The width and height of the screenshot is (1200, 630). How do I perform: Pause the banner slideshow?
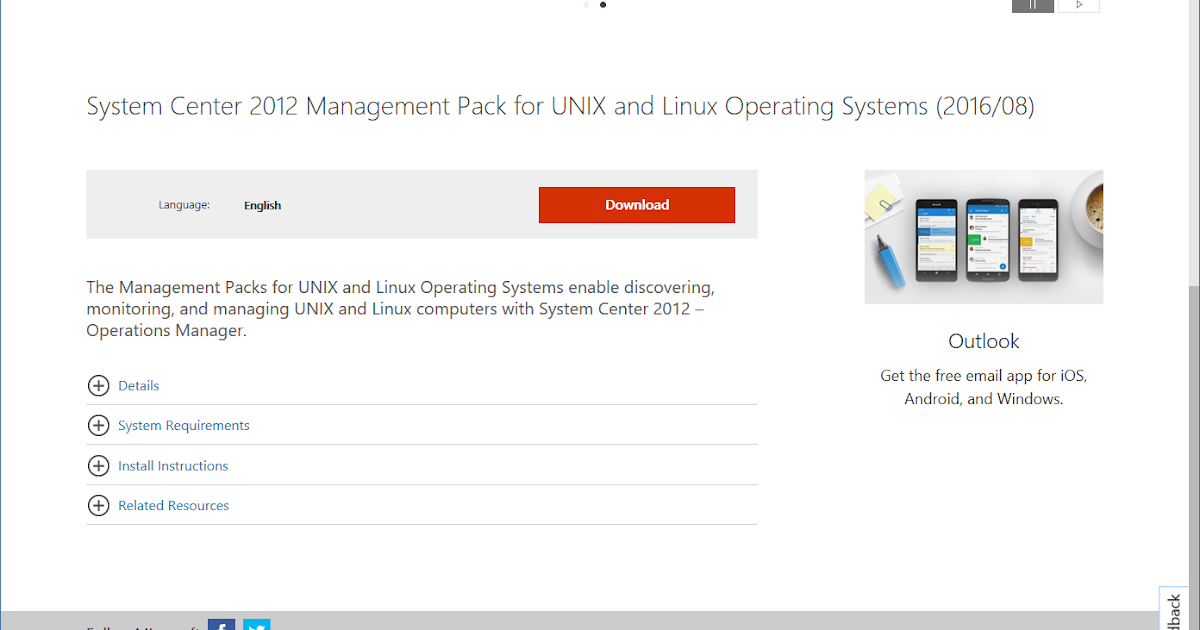pos(1032,6)
